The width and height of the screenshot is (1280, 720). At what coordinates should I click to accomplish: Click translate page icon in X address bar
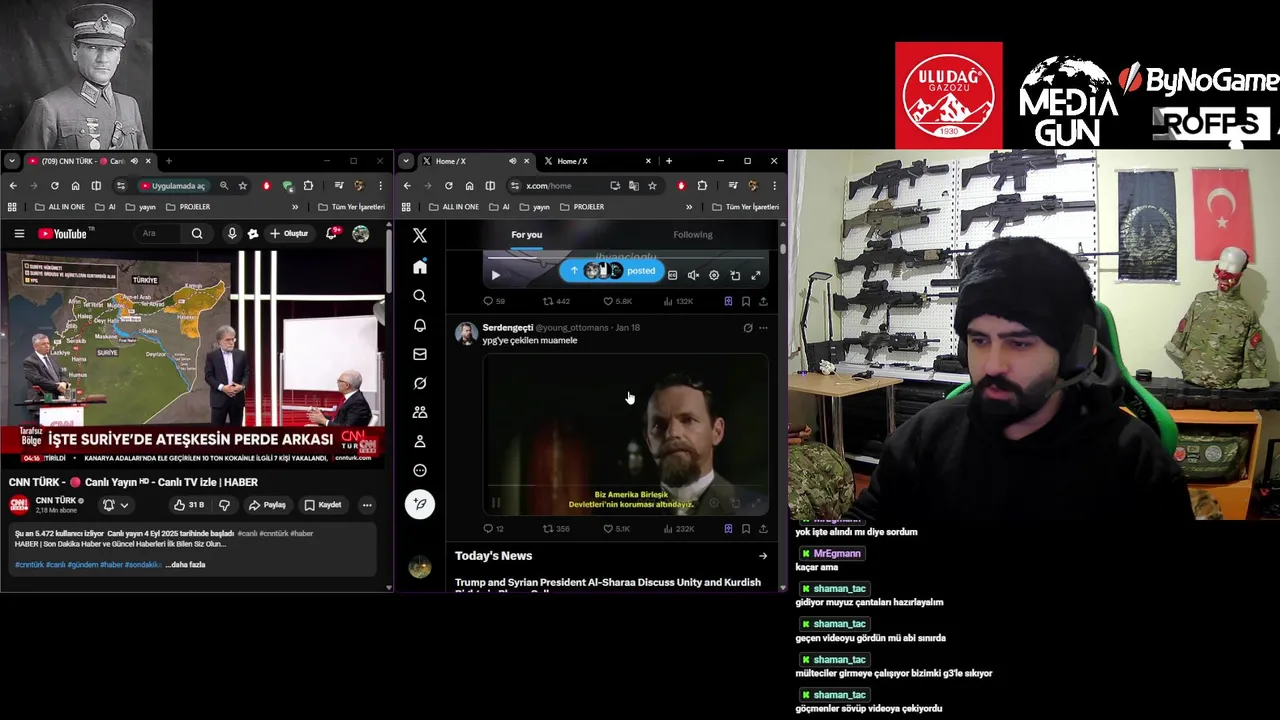coord(634,186)
